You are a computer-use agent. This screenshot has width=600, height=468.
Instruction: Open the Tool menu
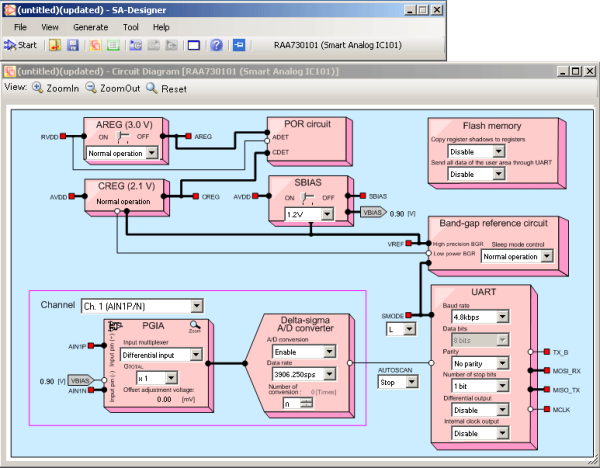(130, 27)
